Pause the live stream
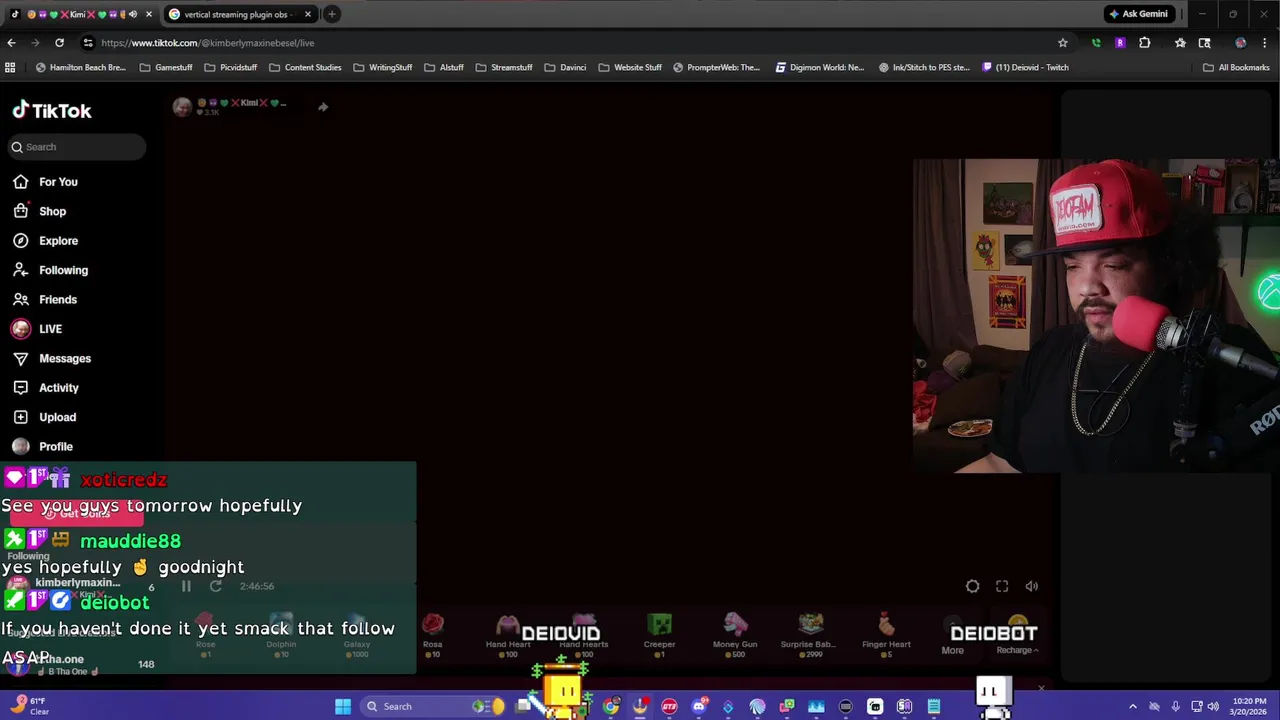The image size is (1280, 720). 186,586
